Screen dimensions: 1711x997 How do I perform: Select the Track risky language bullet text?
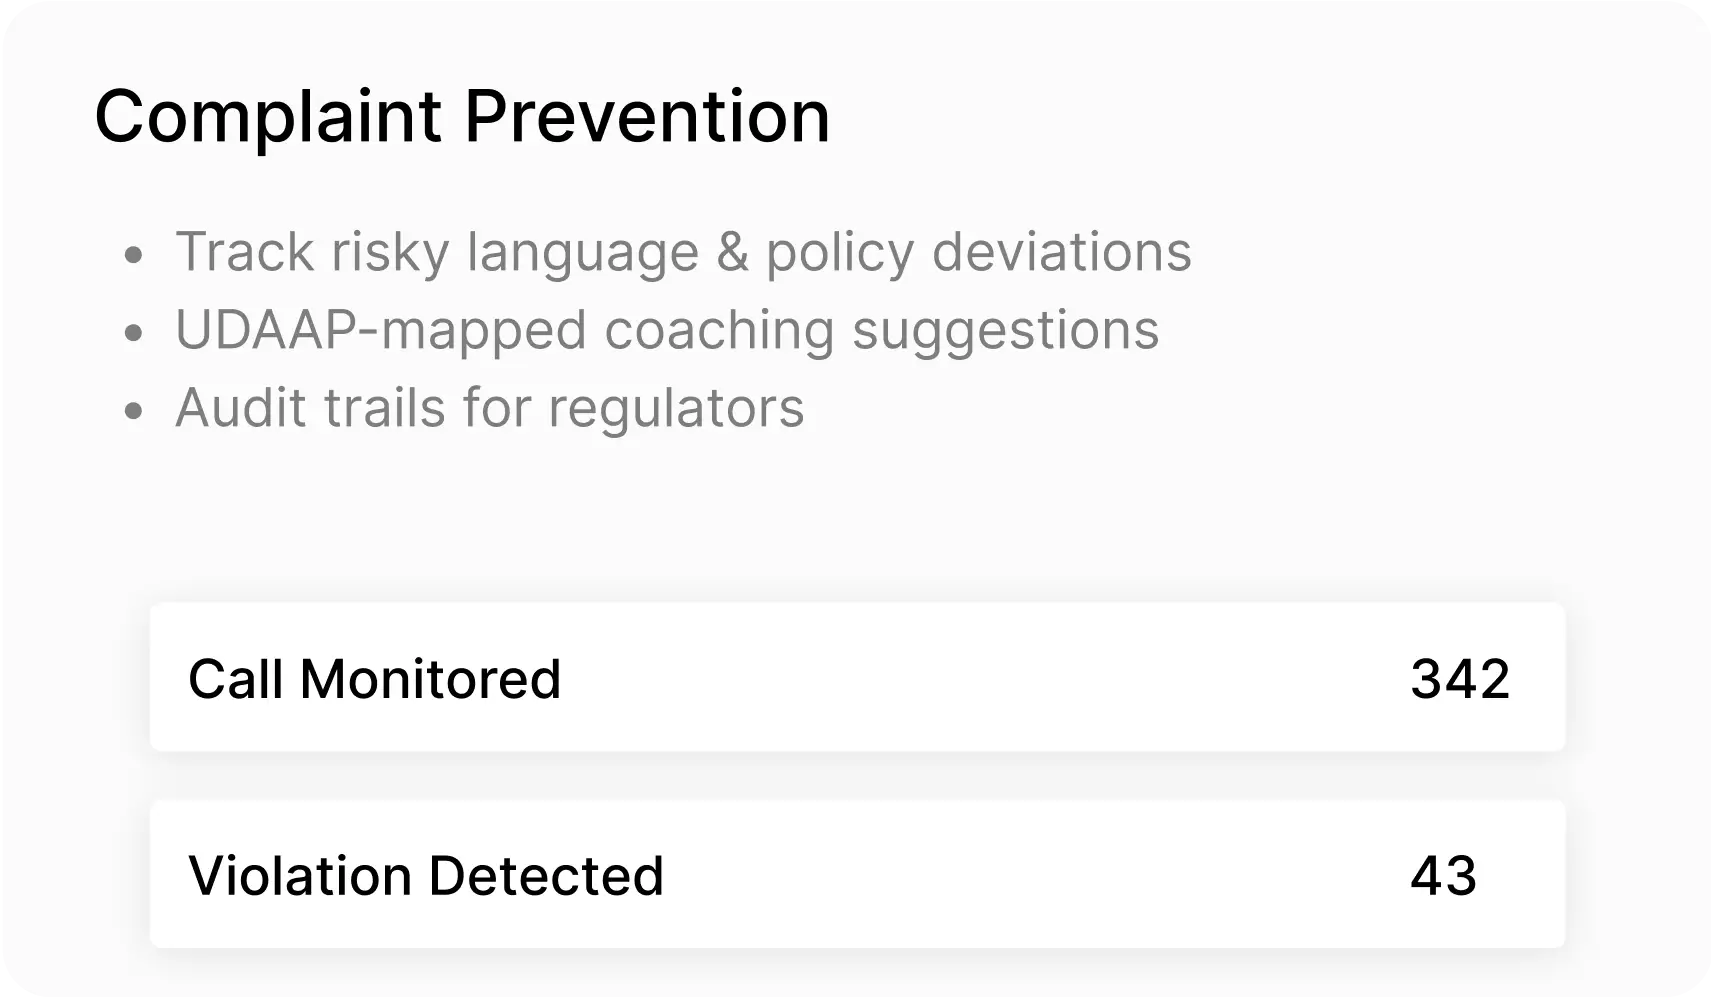pyautogui.click(x=683, y=251)
